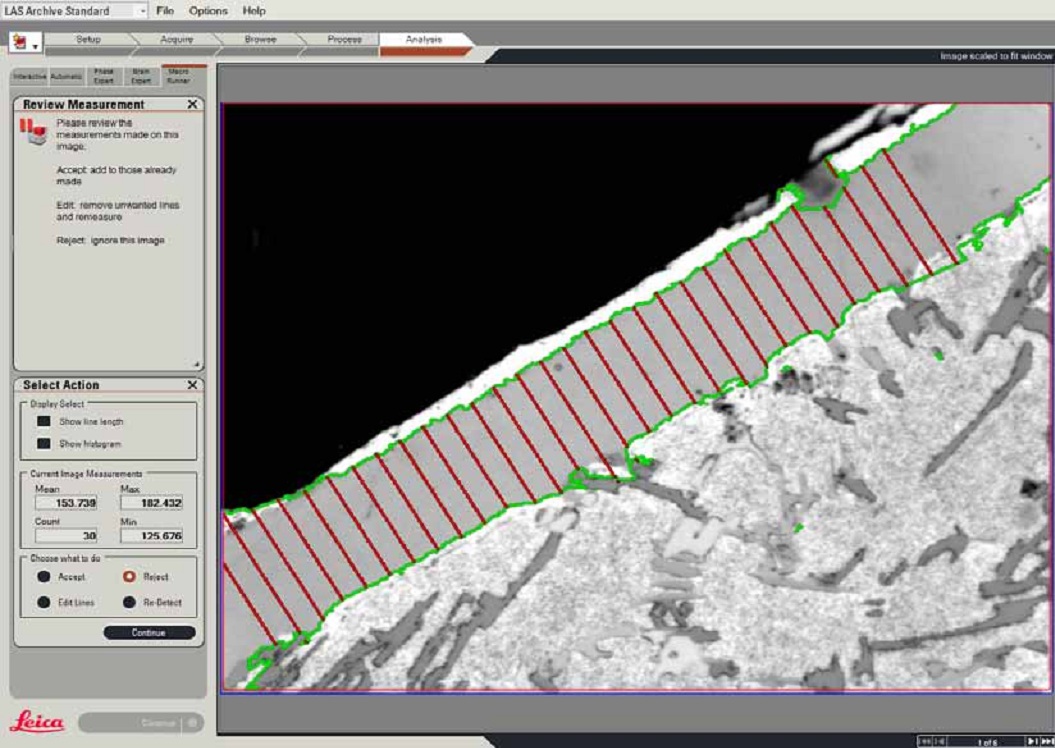Go to the next image
1055x748 pixels.
pyautogui.click(x=1032, y=741)
